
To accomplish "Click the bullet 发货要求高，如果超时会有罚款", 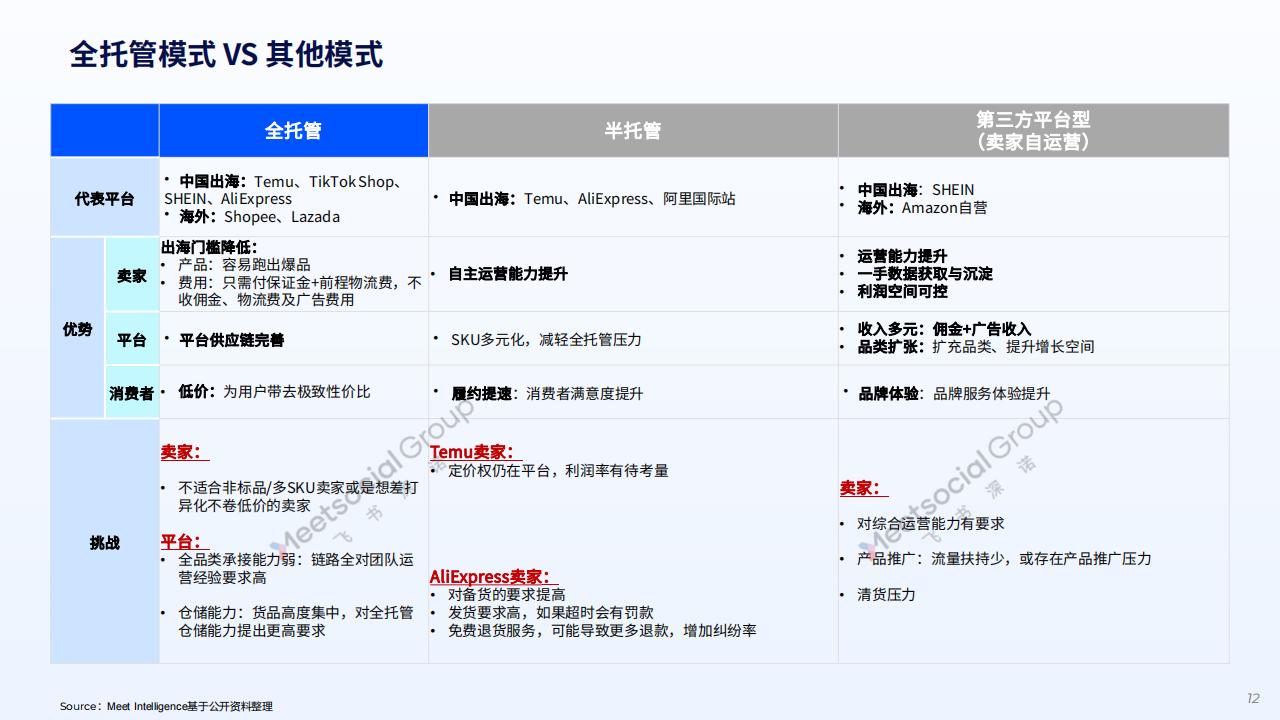I will point(550,613).
